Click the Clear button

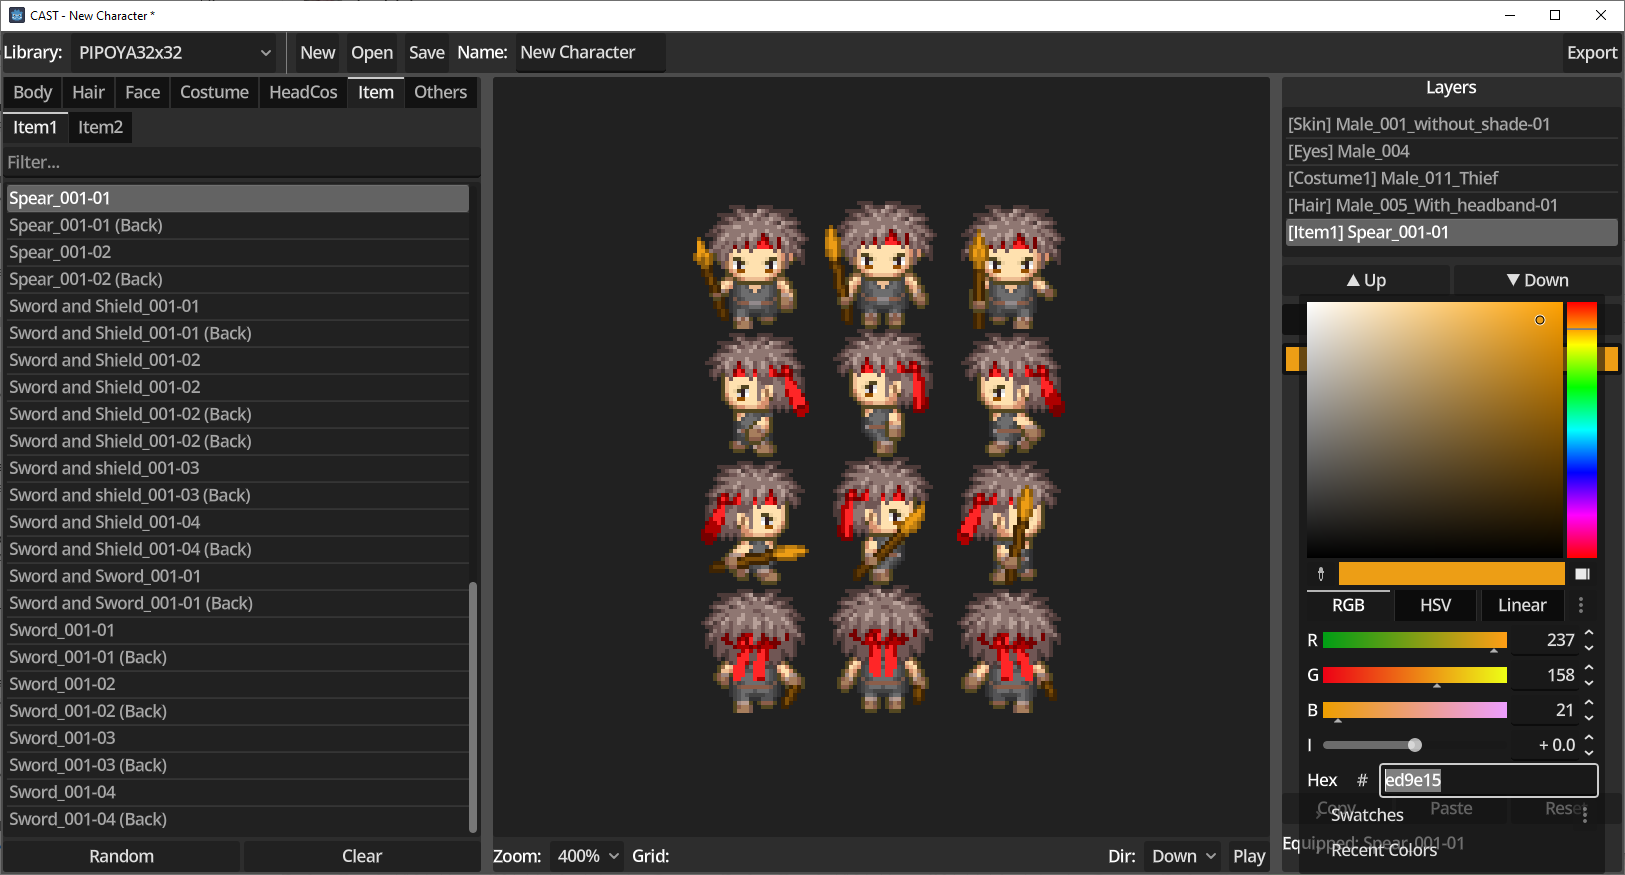click(362, 856)
